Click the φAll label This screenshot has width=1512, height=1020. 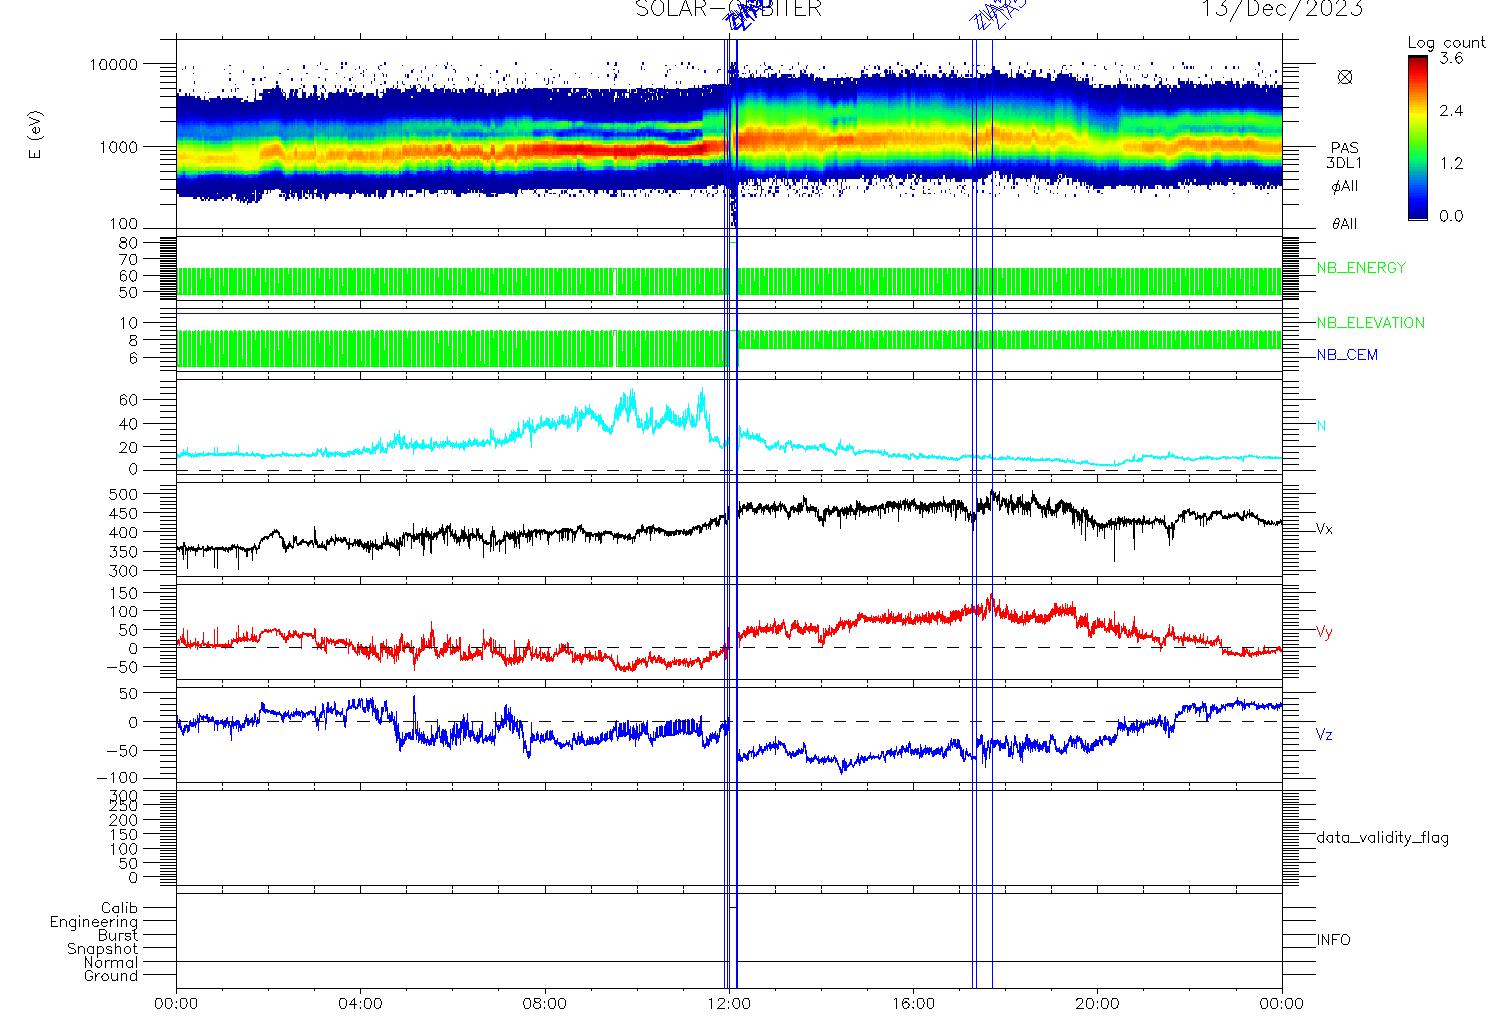click(1344, 186)
